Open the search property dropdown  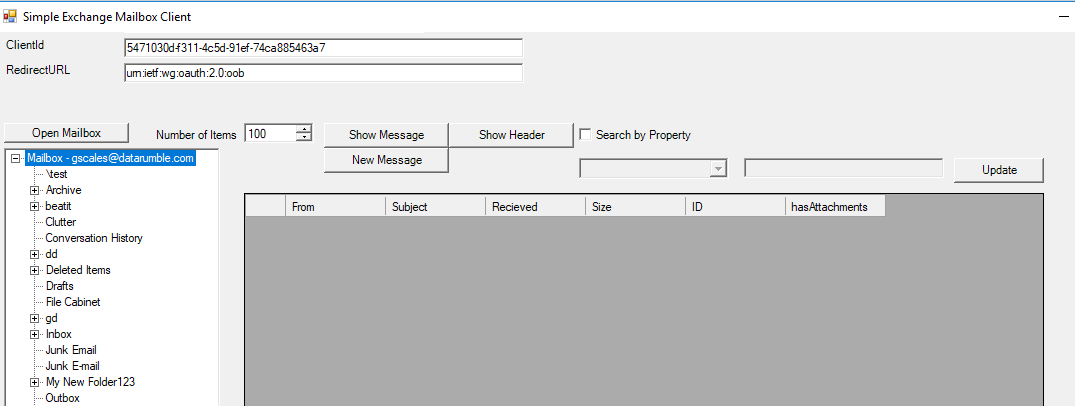pyautogui.click(x=718, y=168)
